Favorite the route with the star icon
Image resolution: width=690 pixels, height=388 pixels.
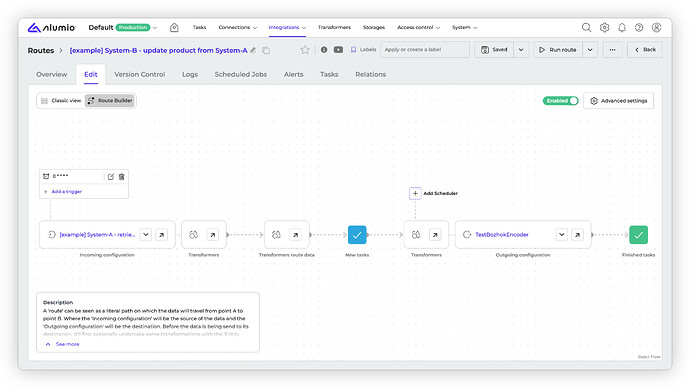click(x=305, y=50)
